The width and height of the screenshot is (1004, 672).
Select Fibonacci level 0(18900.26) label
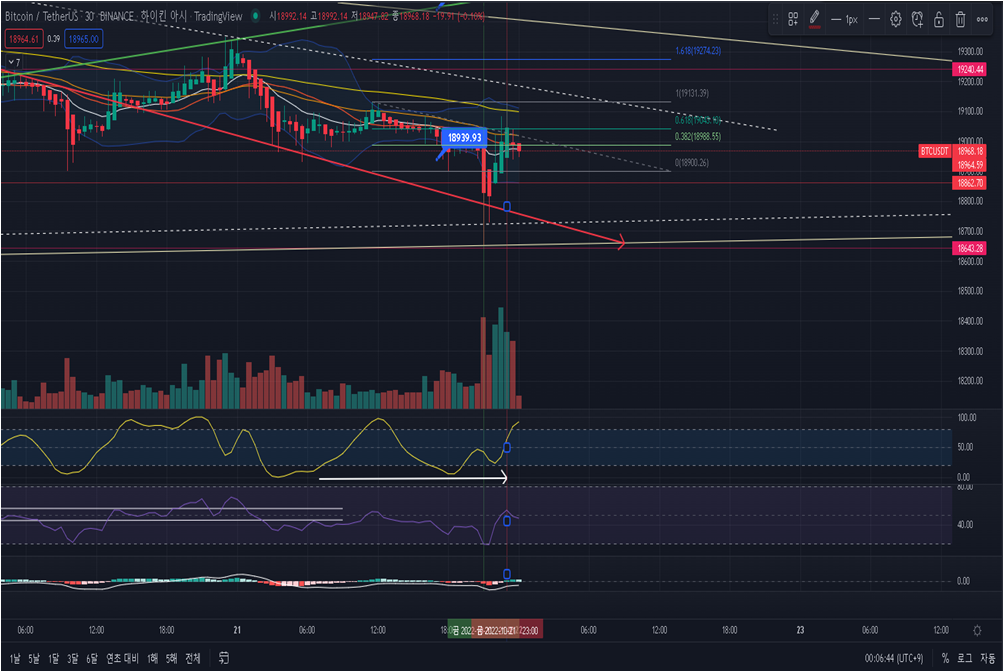pos(692,163)
